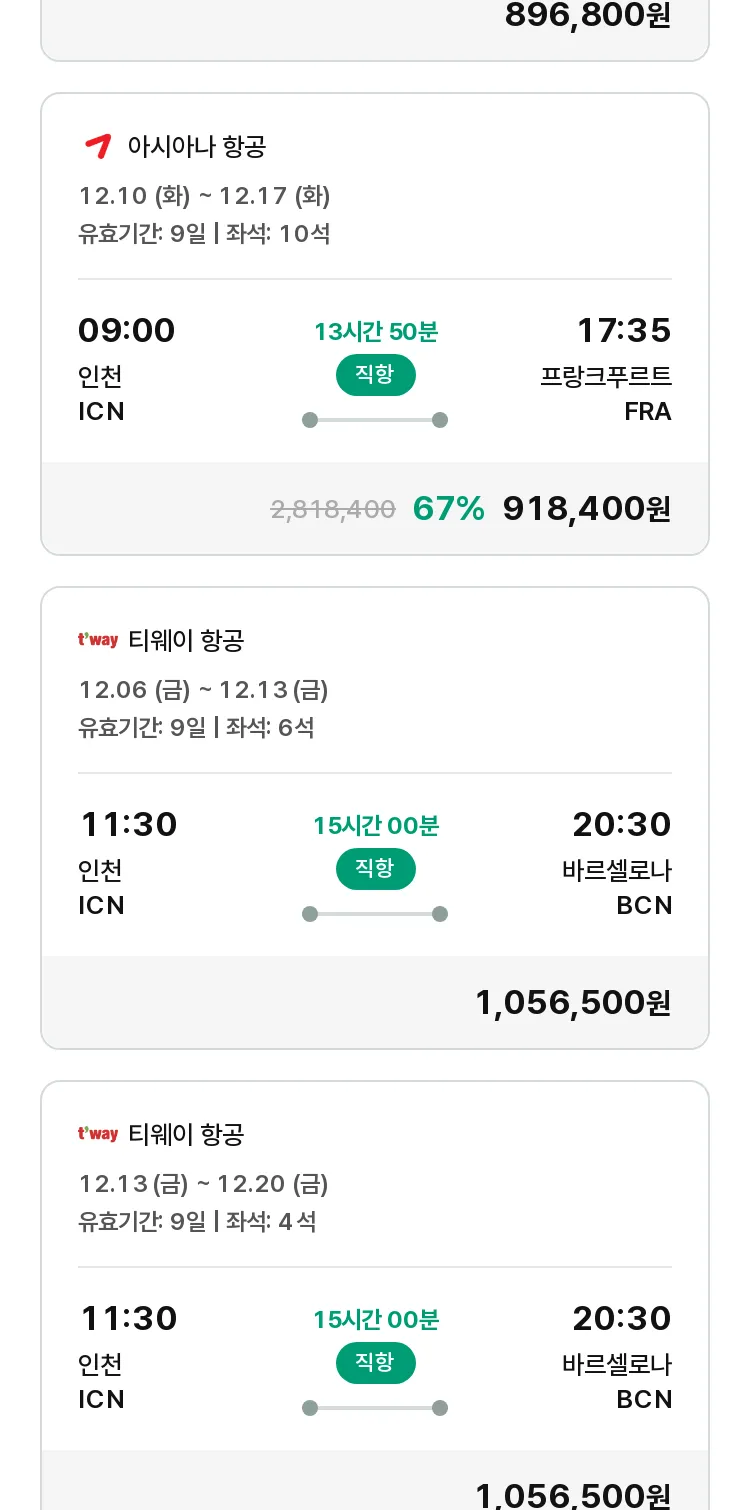Image resolution: width=750 pixels, height=1510 pixels.
Task: Tap the 13시간 50분 flight duration
Action: coord(376,332)
